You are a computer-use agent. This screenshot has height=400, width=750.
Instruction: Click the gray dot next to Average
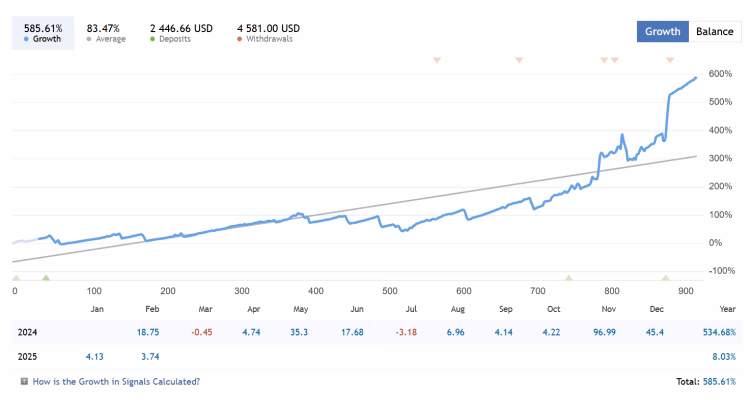(x=89, y=39)
